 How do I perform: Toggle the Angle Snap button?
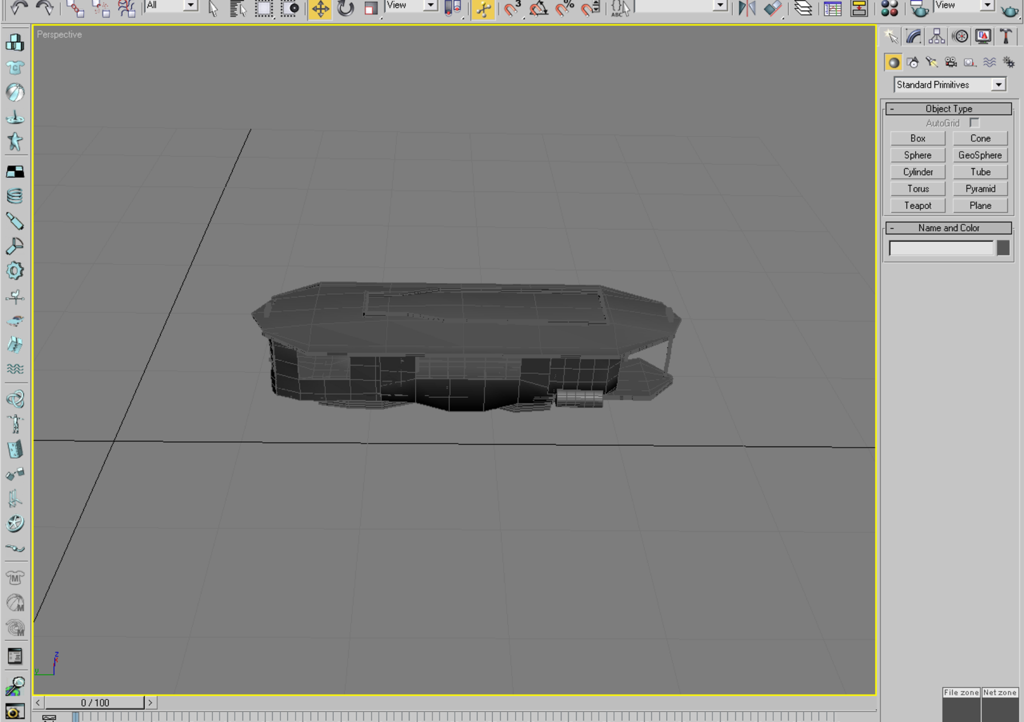click(x=539, y=9)
